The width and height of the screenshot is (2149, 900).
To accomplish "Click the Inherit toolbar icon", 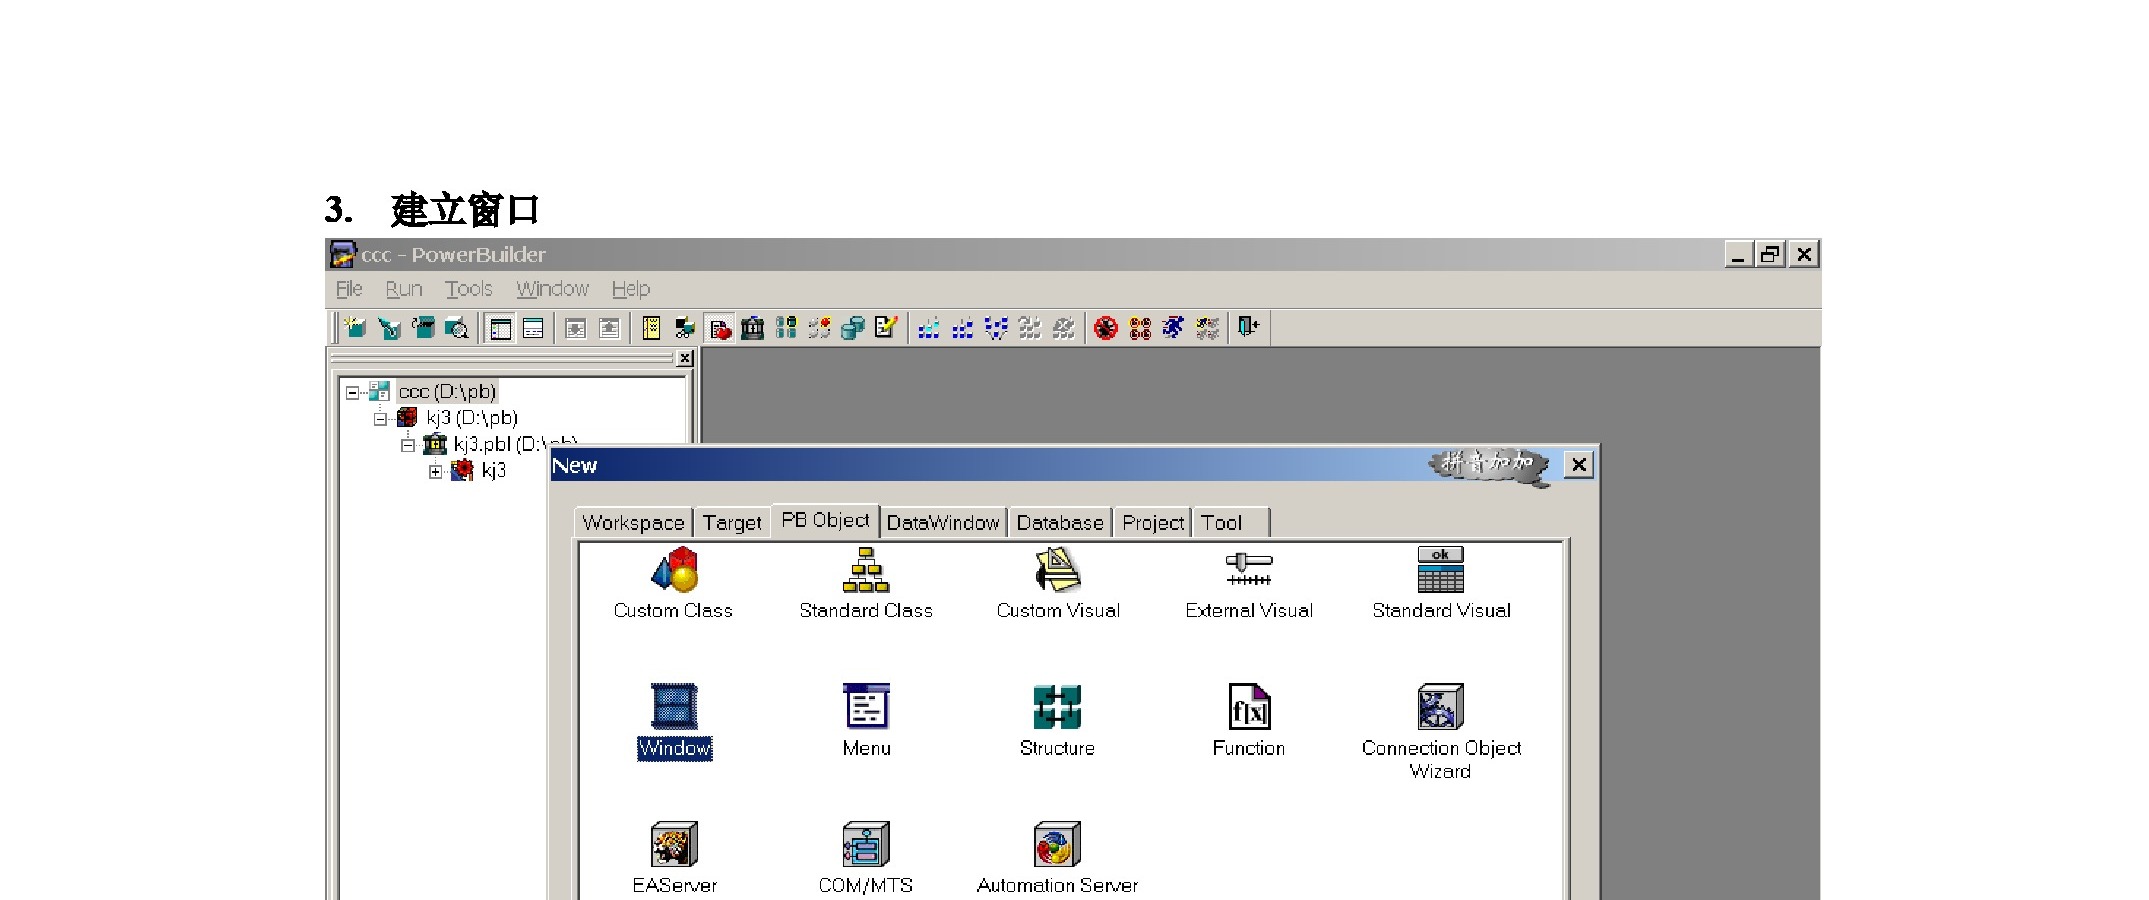I will point(389,328).
